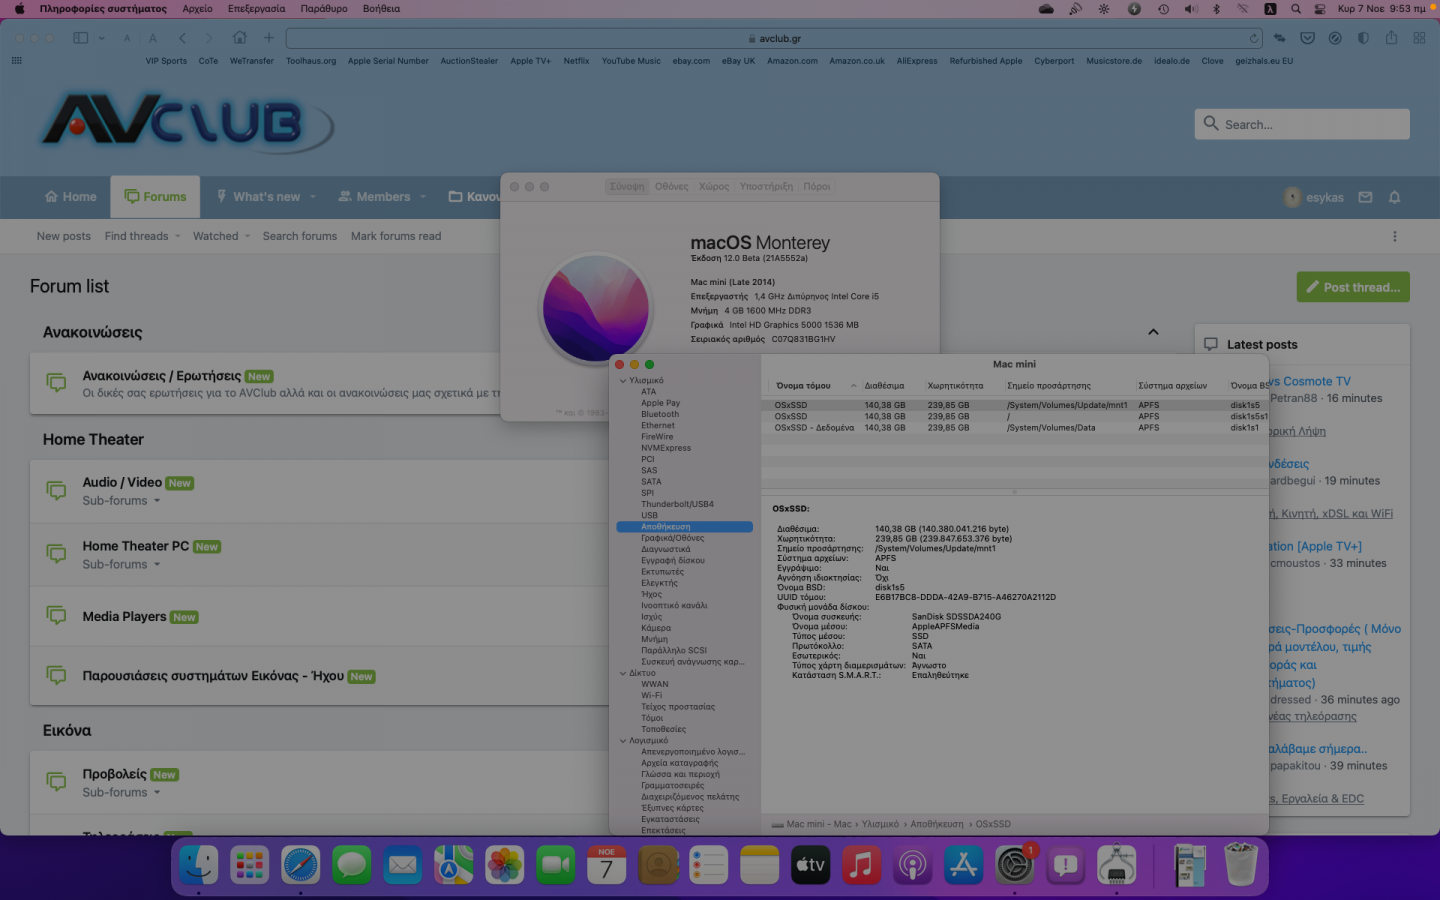The image size is (1440, 900).
Task: Open FaceTime in the Dock
Action: (x=555, y=864)
